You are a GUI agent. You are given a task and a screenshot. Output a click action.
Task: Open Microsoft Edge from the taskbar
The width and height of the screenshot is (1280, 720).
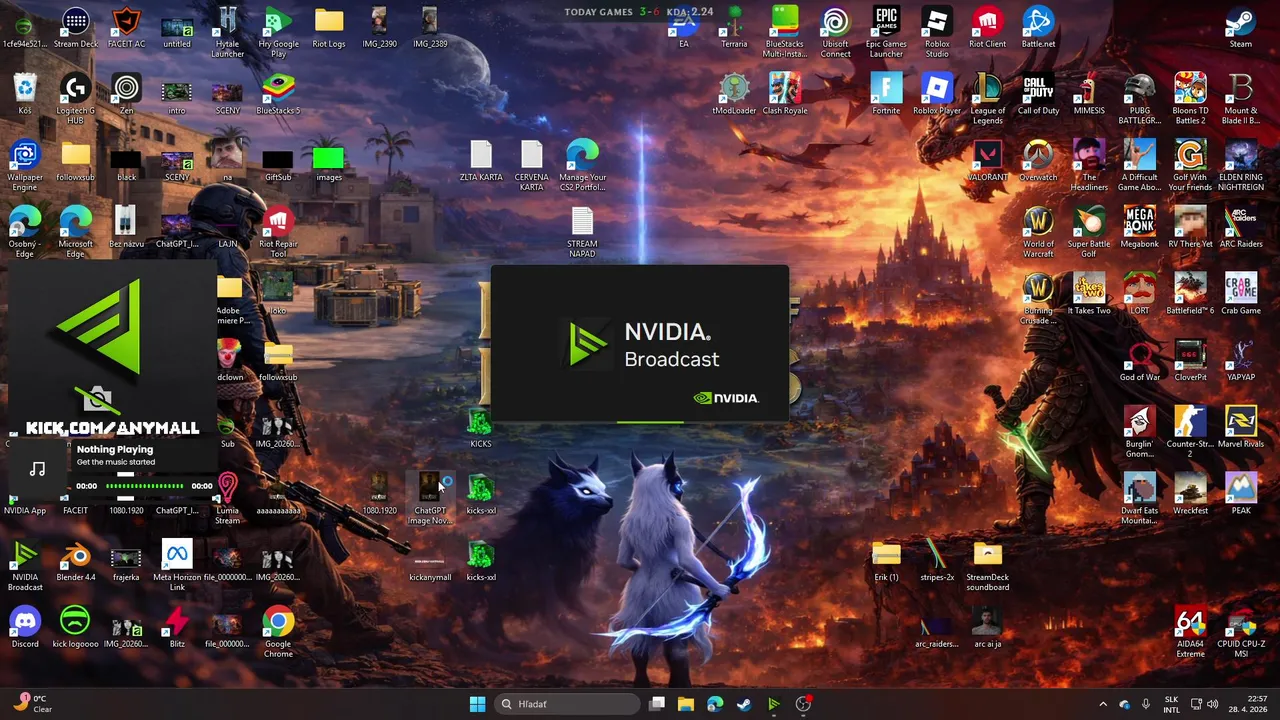(715, 704)
